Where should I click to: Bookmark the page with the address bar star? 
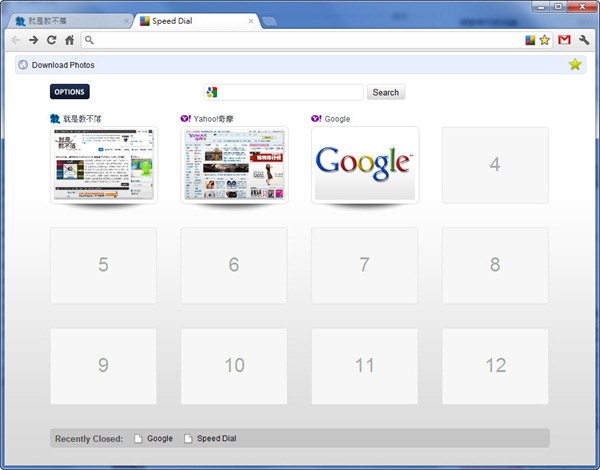(545, 40)
